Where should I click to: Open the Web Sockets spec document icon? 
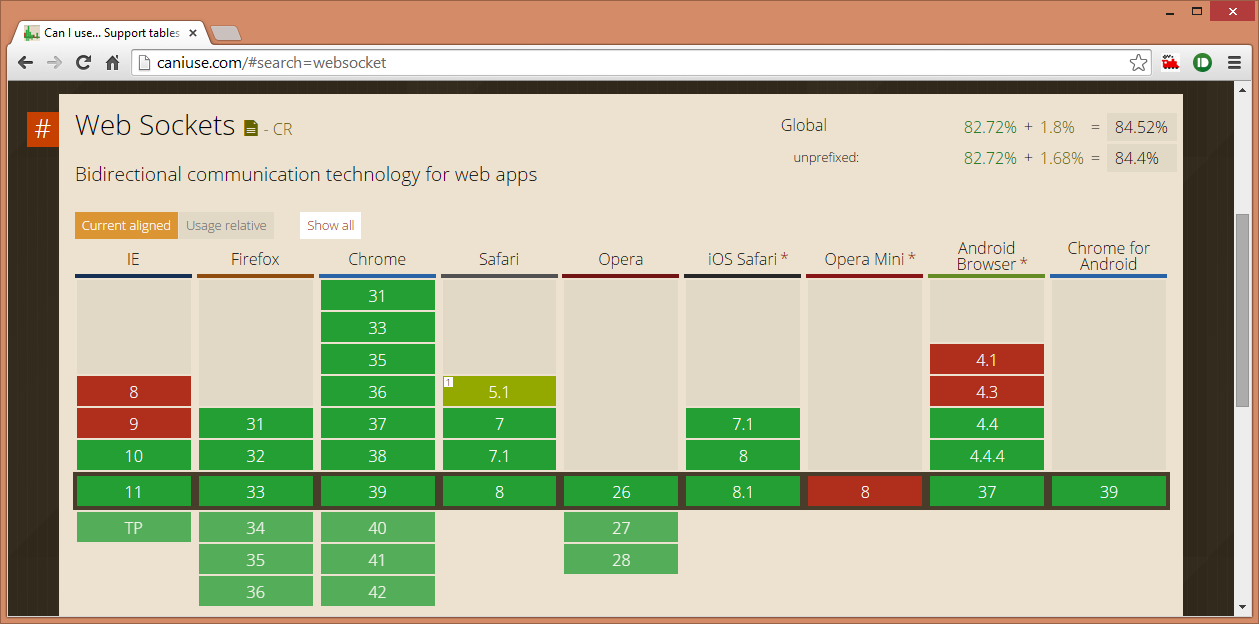click(x=250, y=129)
